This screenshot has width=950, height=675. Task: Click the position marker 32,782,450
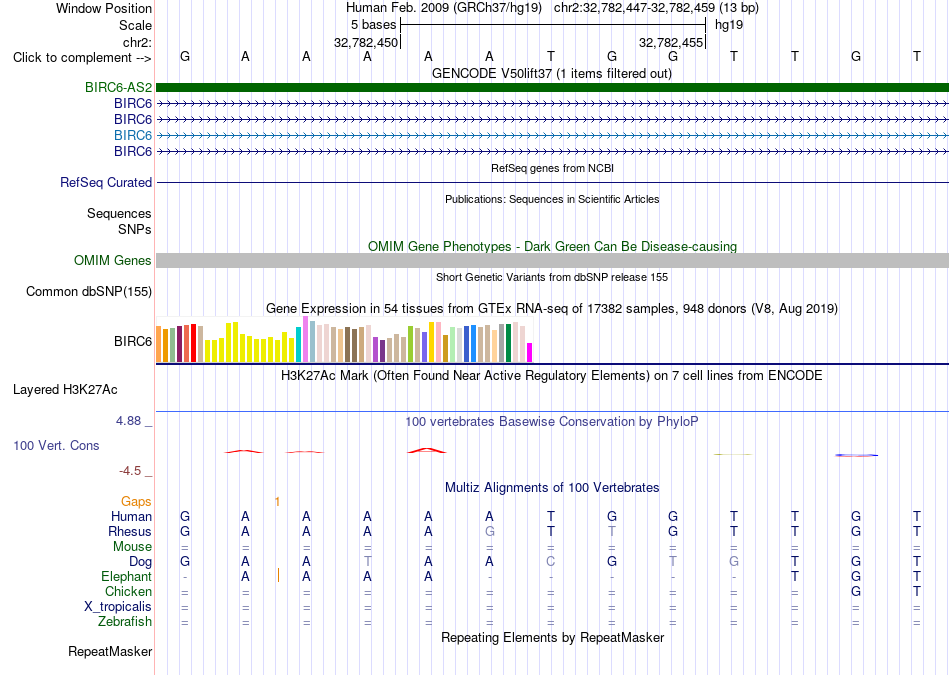click(x=366, y=42)
